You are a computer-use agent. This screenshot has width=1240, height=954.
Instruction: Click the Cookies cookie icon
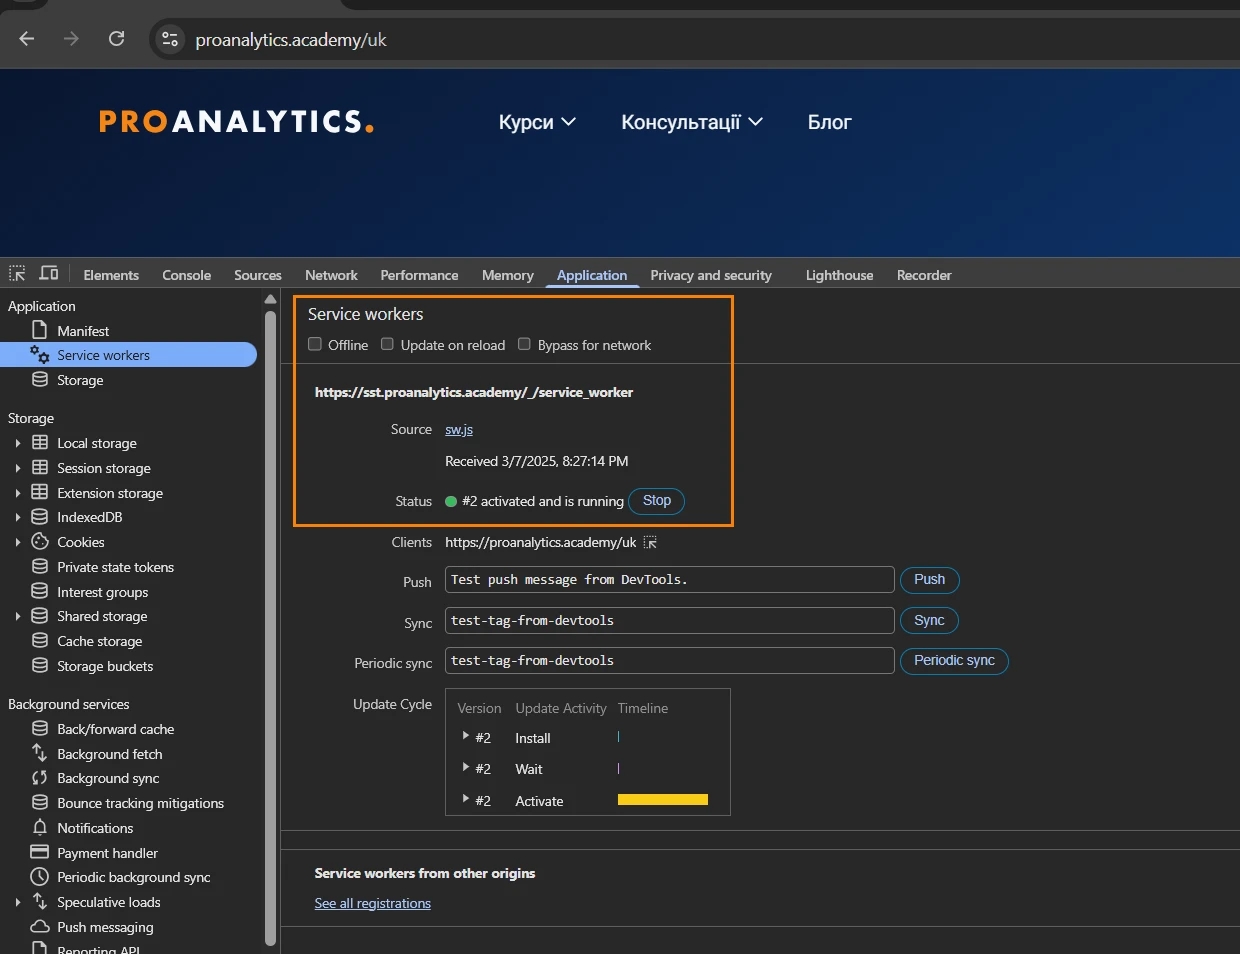point(40,542)
